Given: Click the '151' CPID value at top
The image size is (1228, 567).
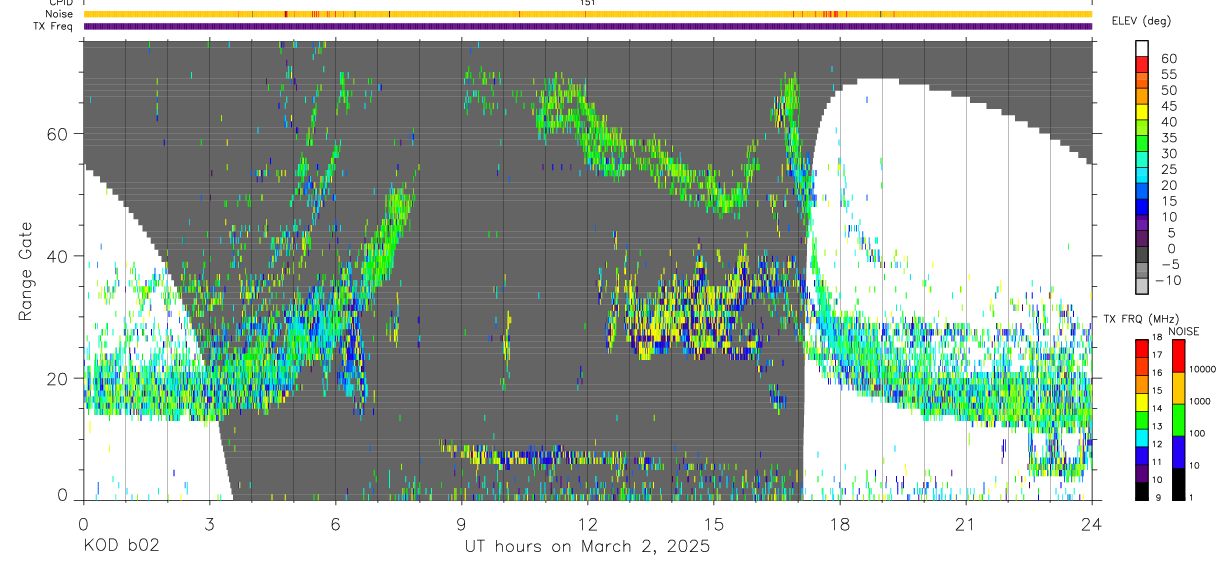Looking at the screenshot, I should 587,3.
